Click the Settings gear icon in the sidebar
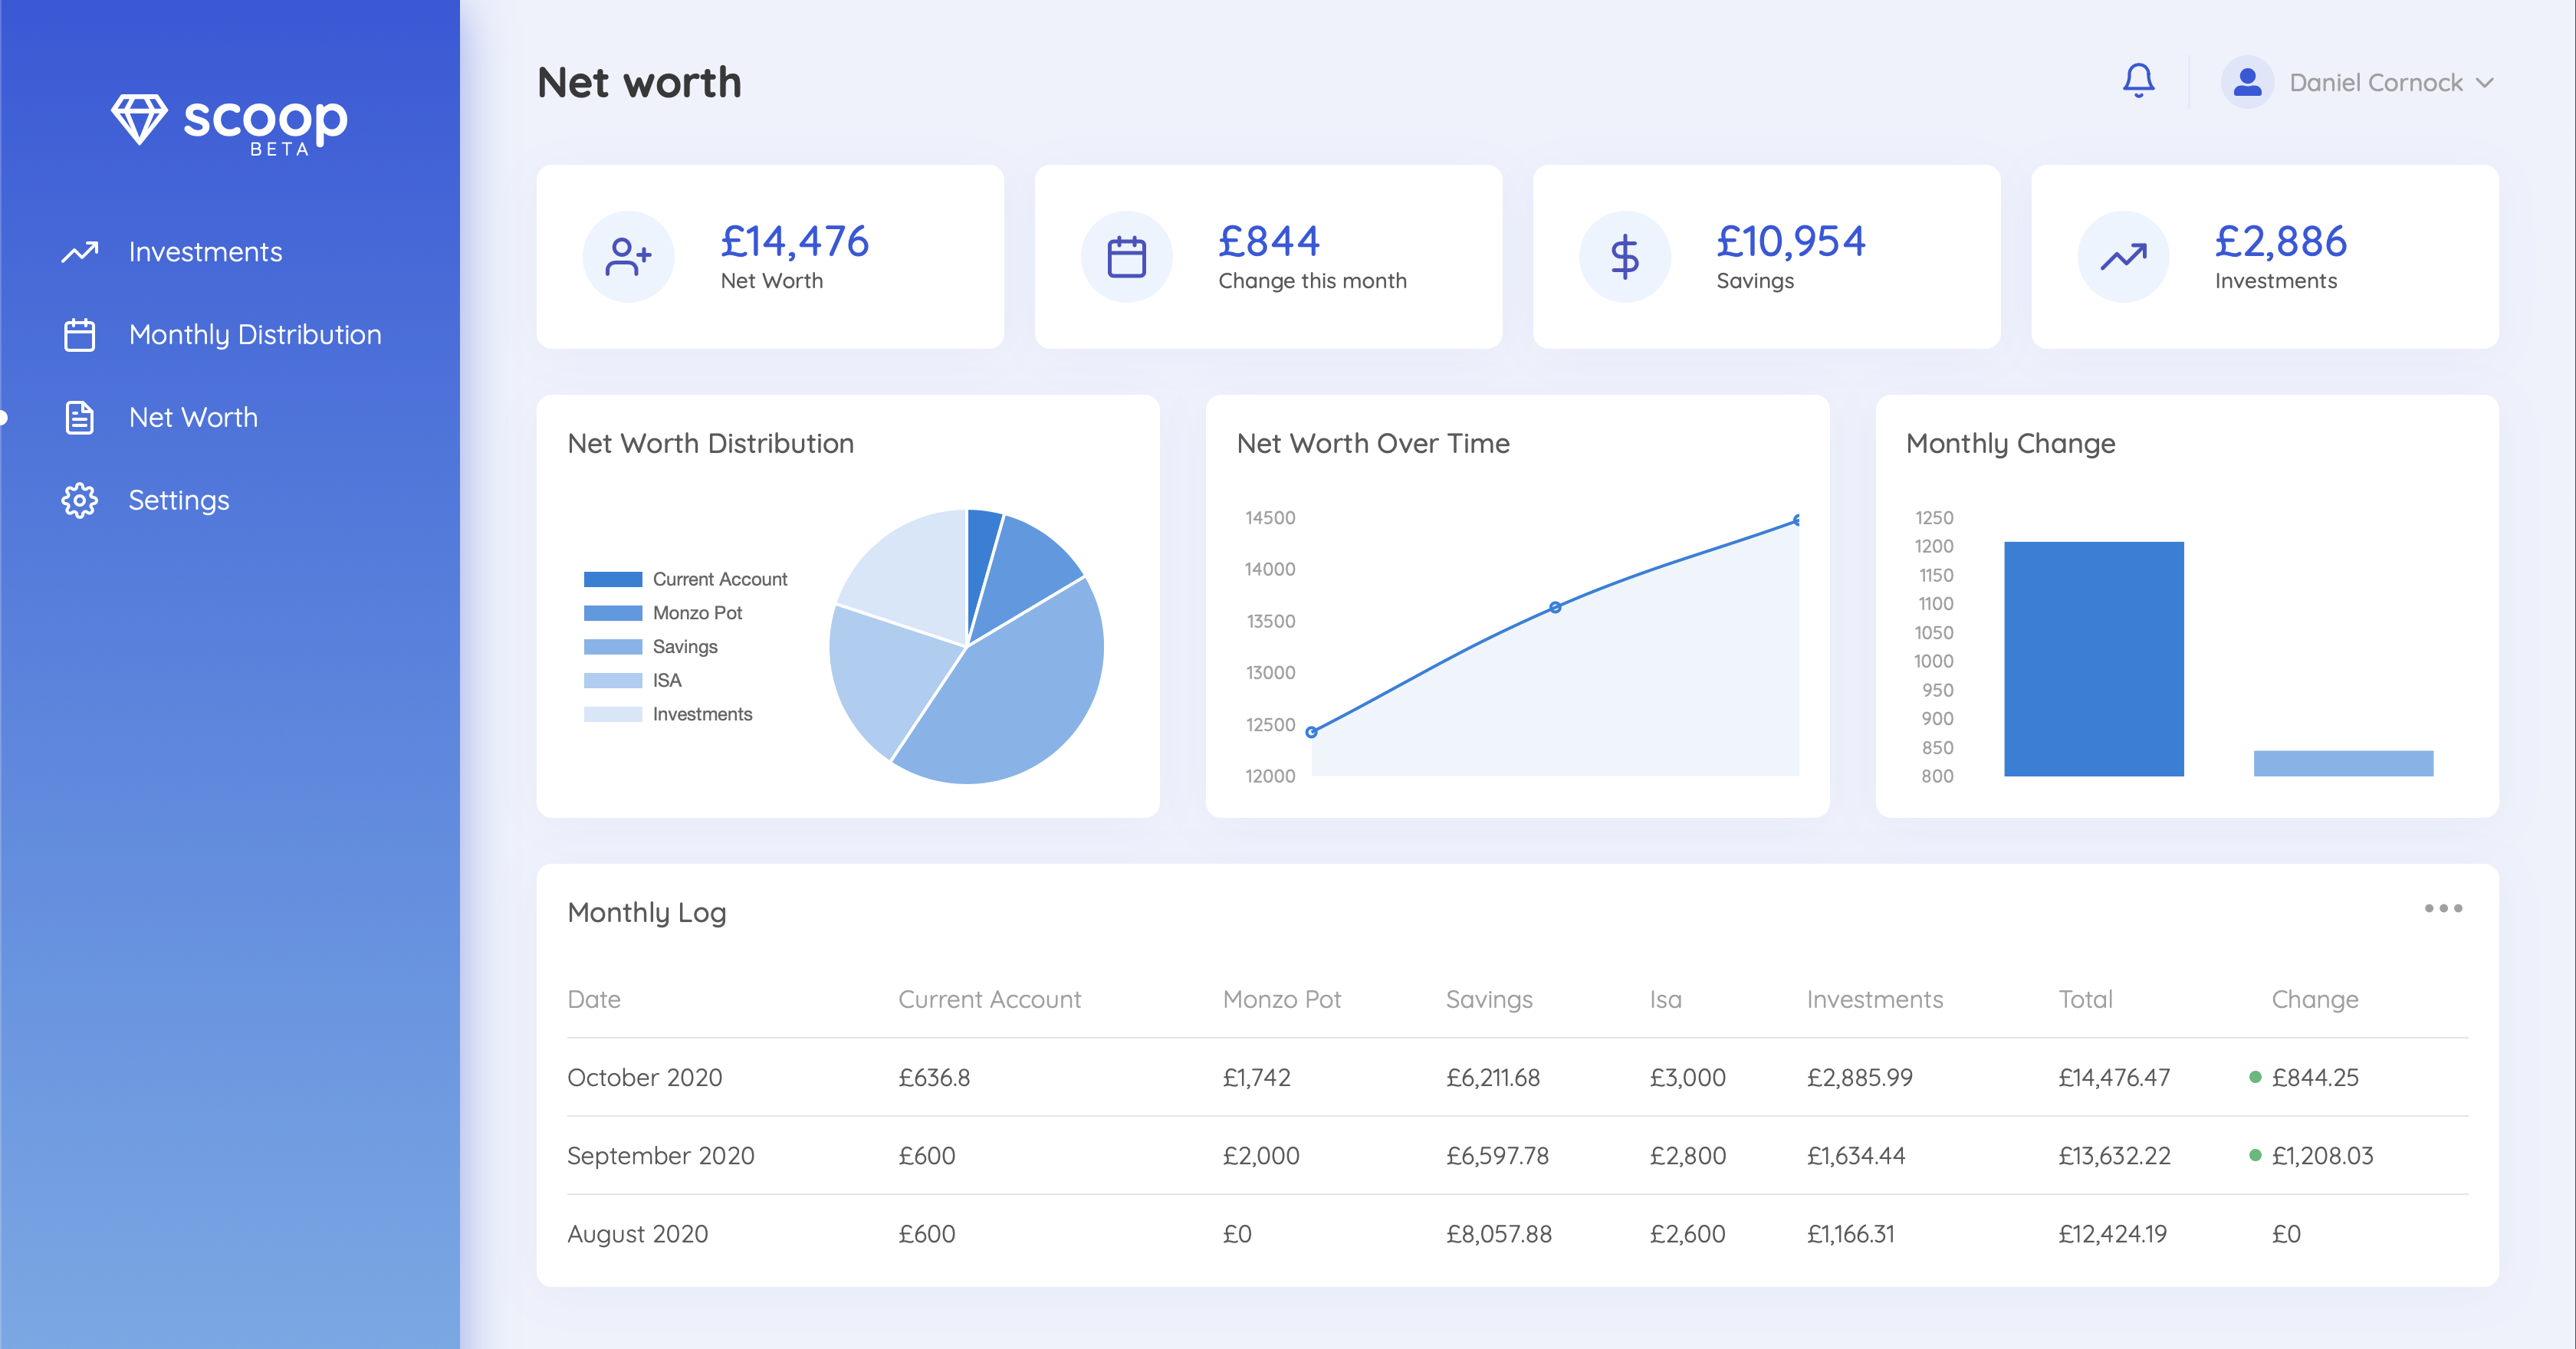Viewport: 2576px width, 1349px height. 80,500
